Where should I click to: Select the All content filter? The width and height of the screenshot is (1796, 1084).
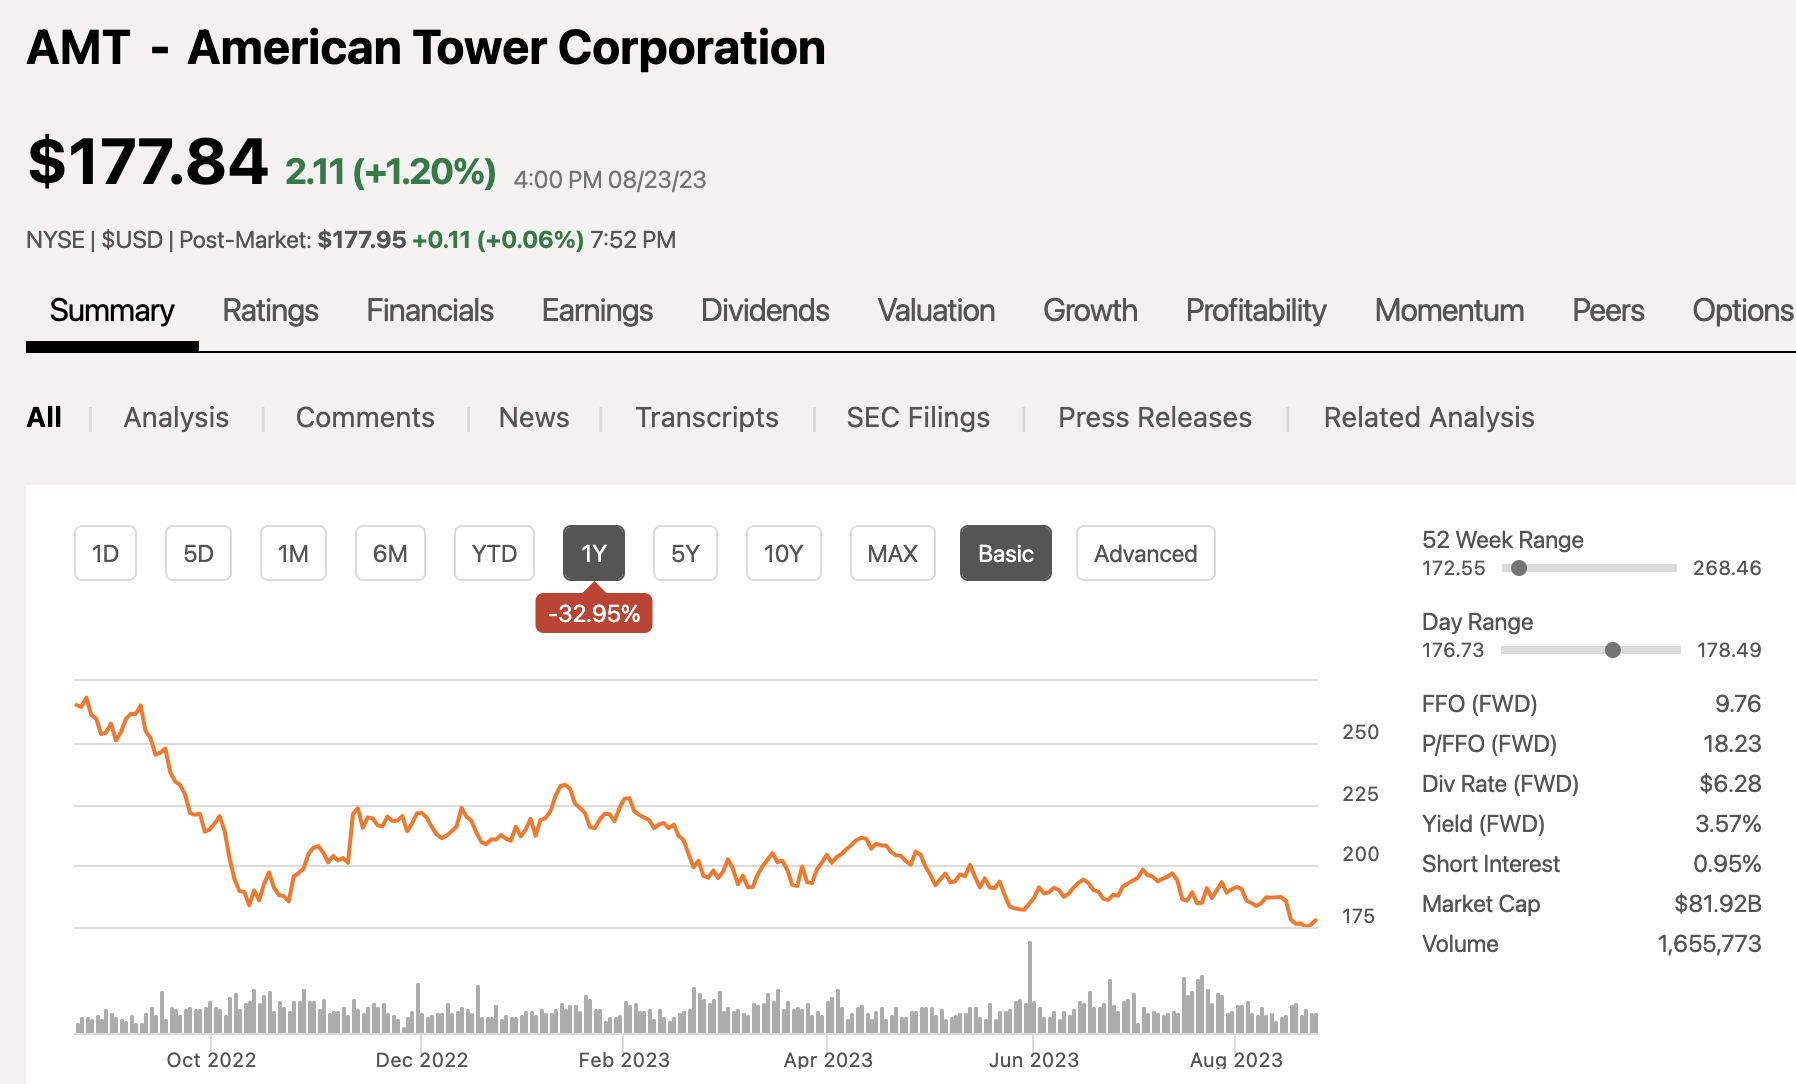click(x=44, y=417)
